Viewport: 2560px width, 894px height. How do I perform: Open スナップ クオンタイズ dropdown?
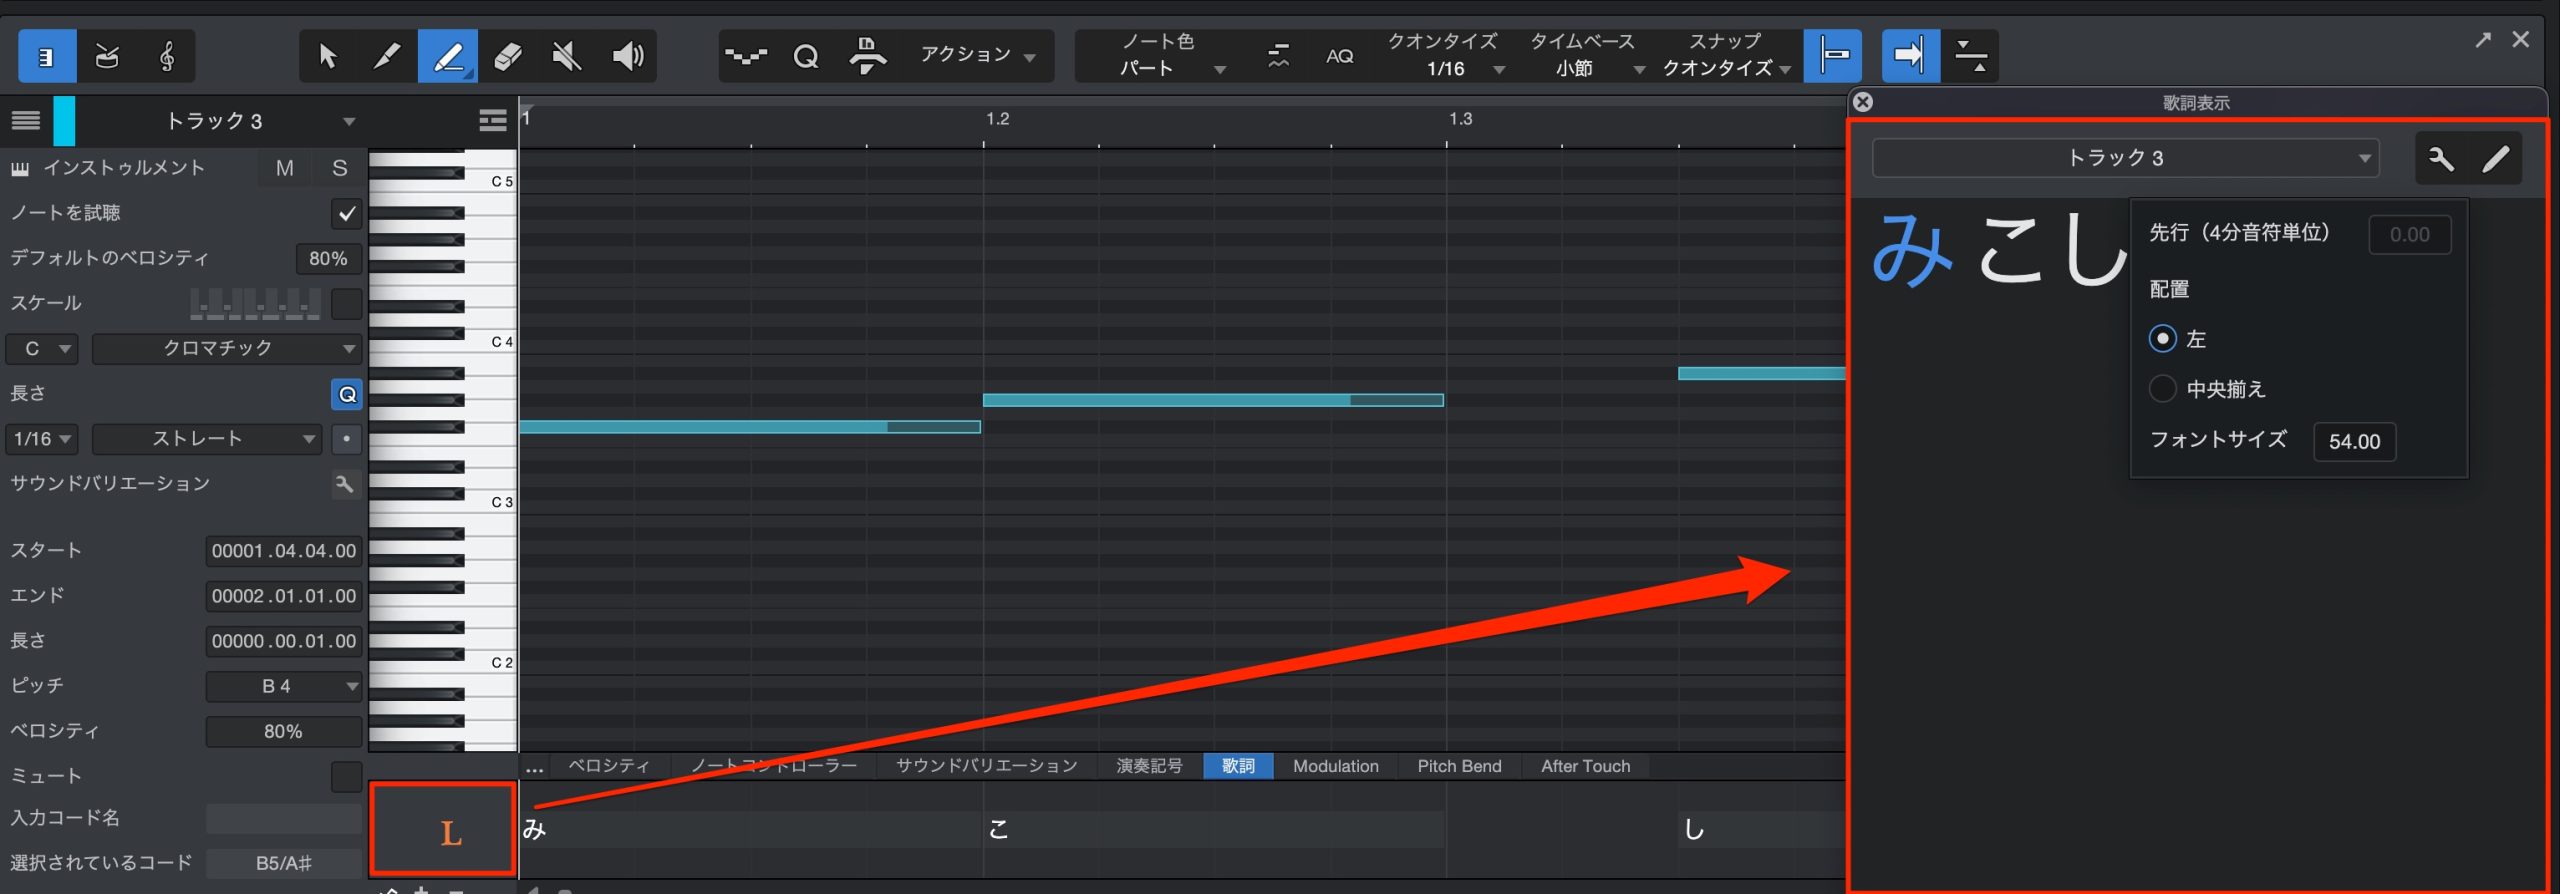tap(1726, 56)
